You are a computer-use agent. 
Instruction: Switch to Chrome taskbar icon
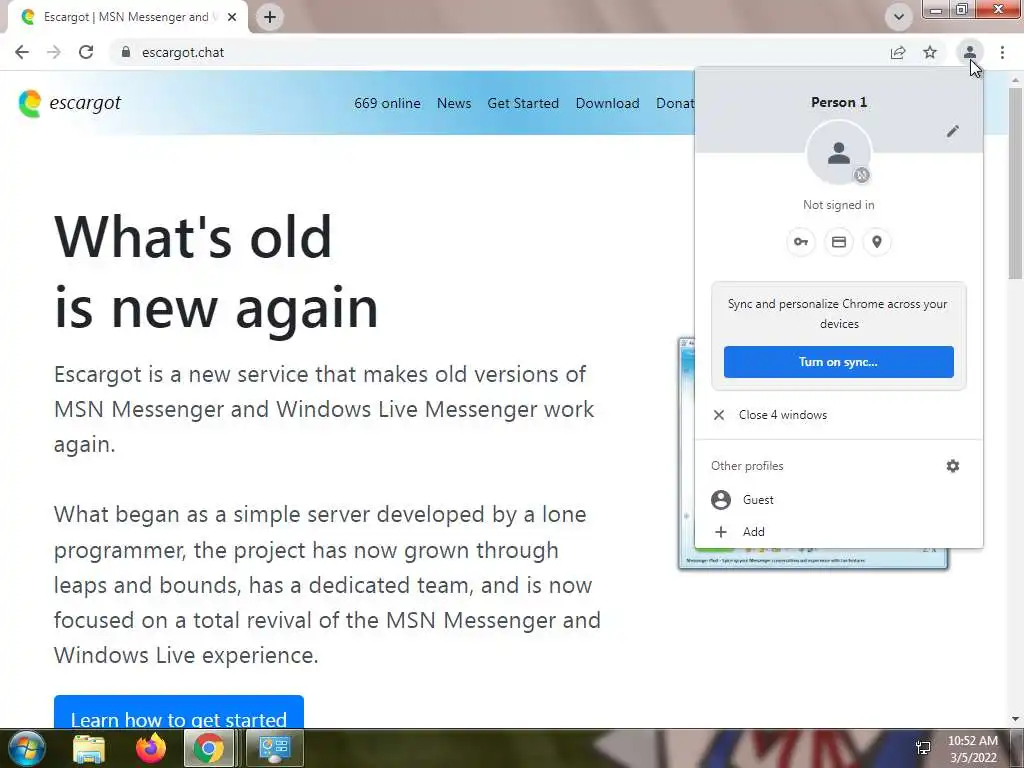click(x=209, y=748)
